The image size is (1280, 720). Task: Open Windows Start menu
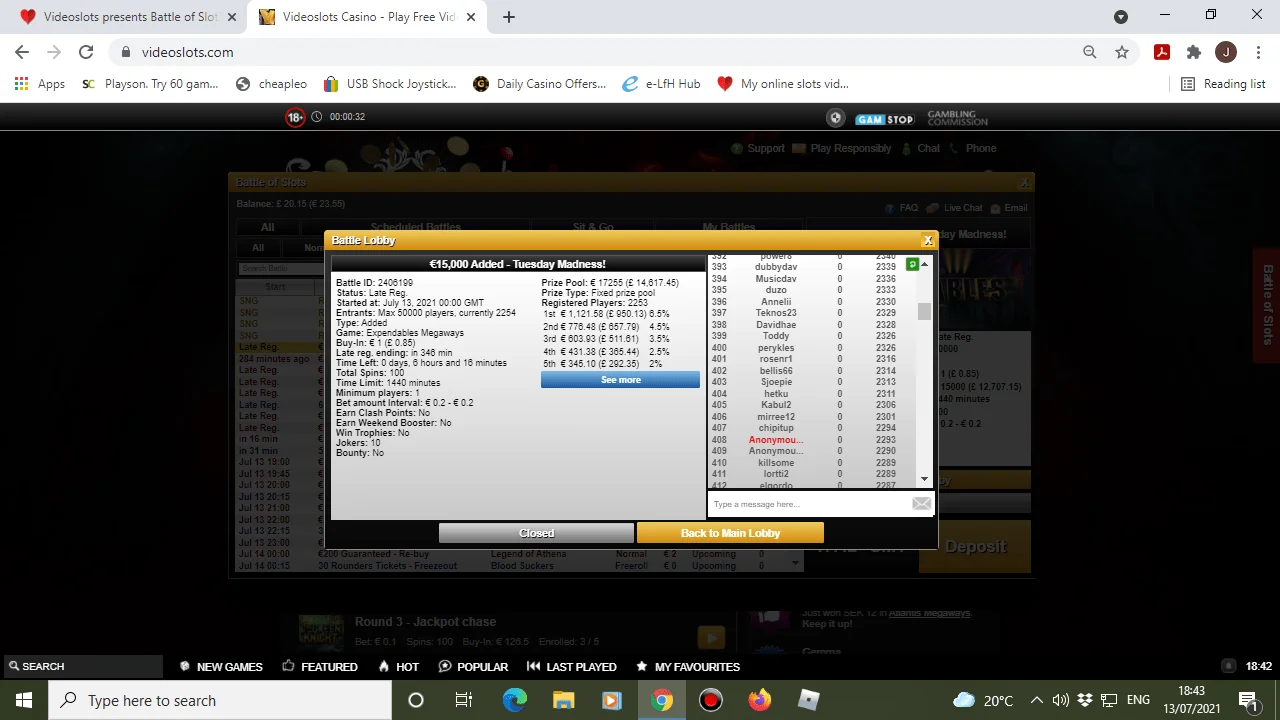click(24, 700)
